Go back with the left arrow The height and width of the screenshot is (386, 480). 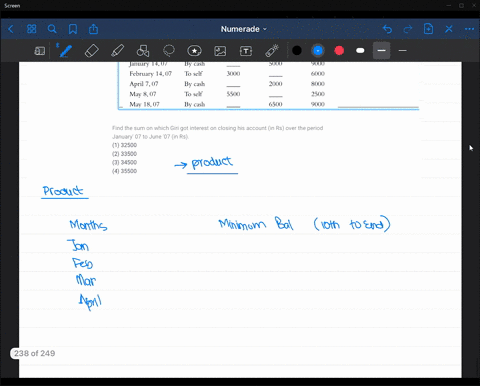11,29
